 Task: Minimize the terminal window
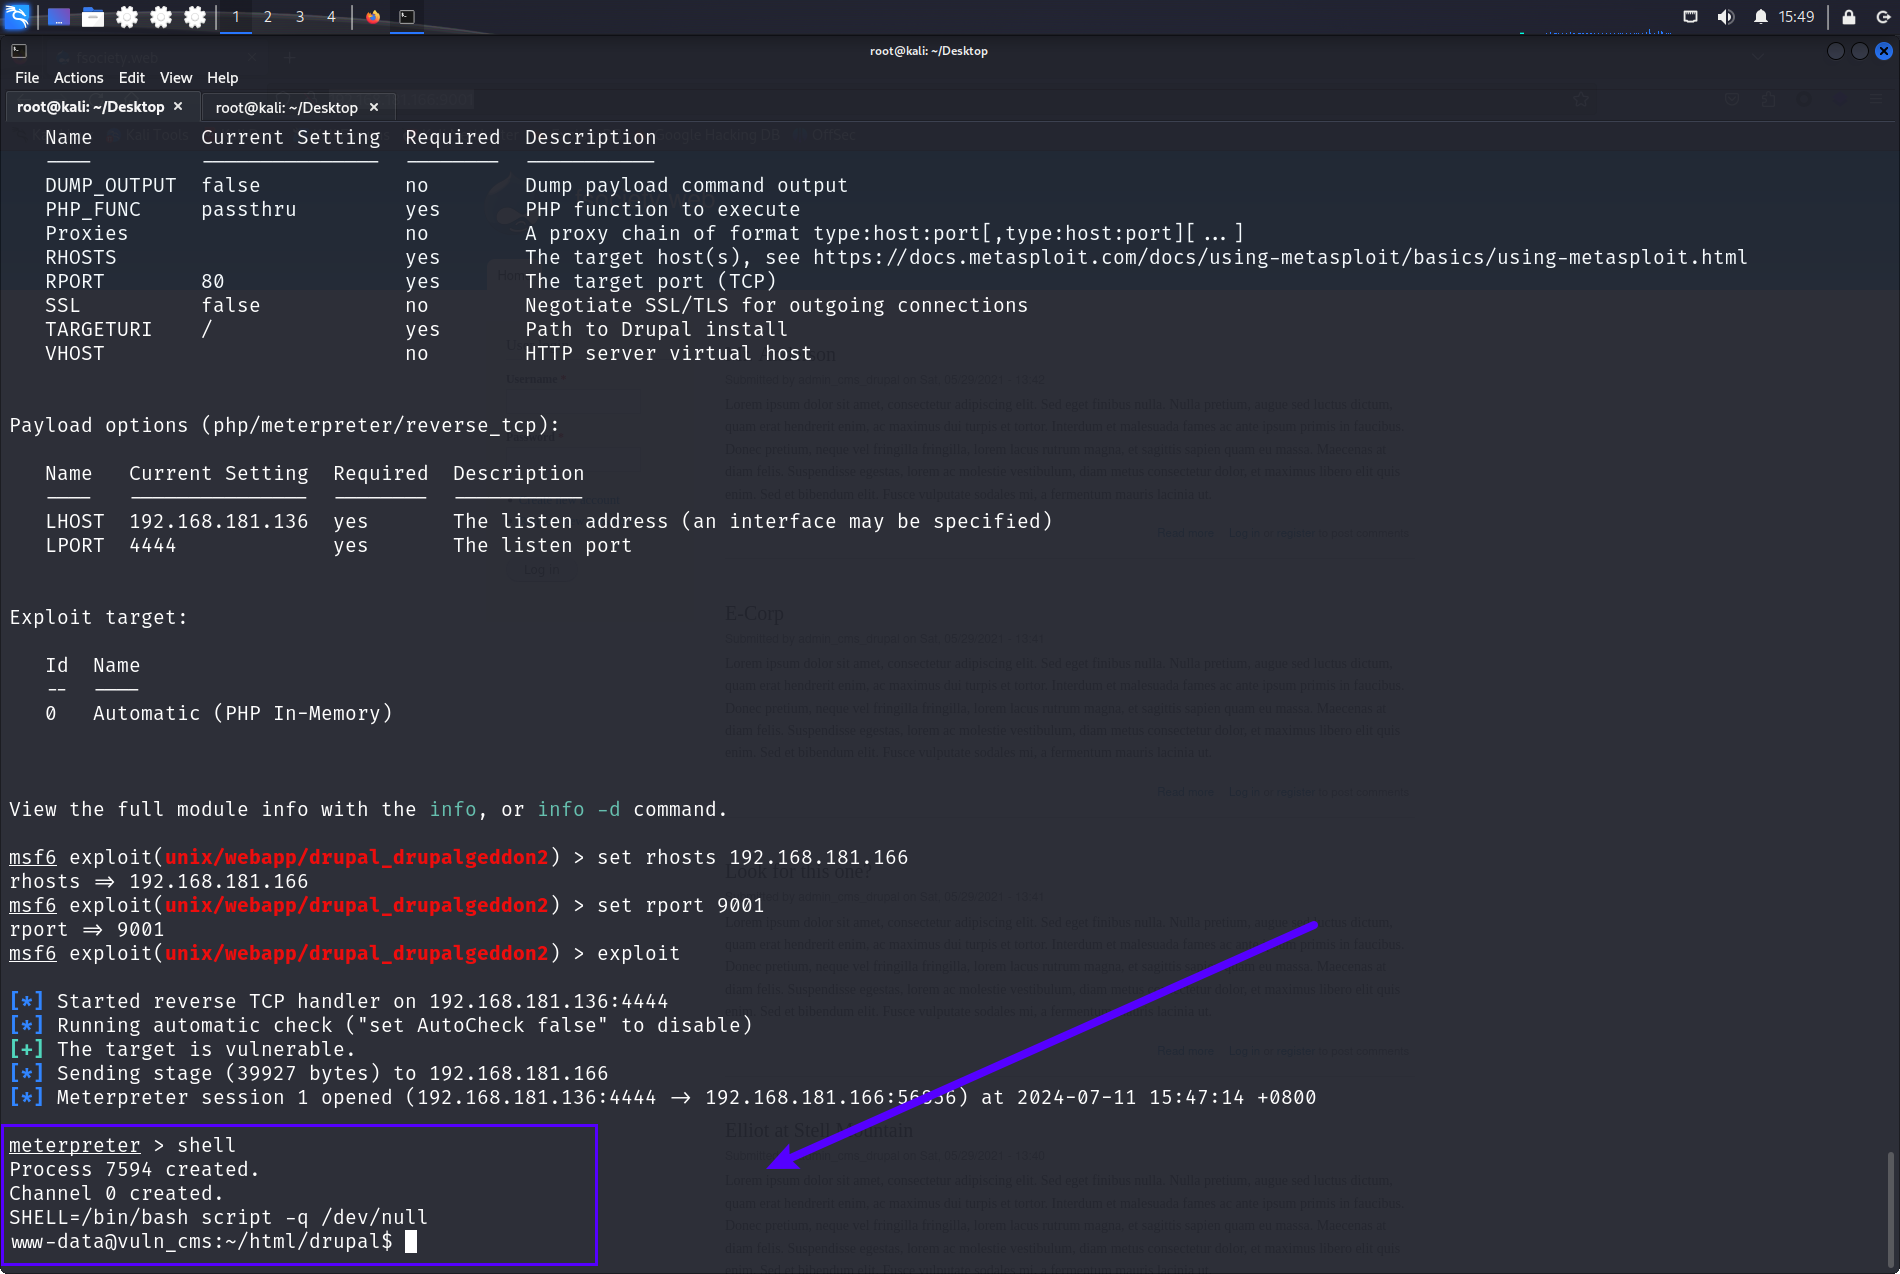pos(1836,51)
